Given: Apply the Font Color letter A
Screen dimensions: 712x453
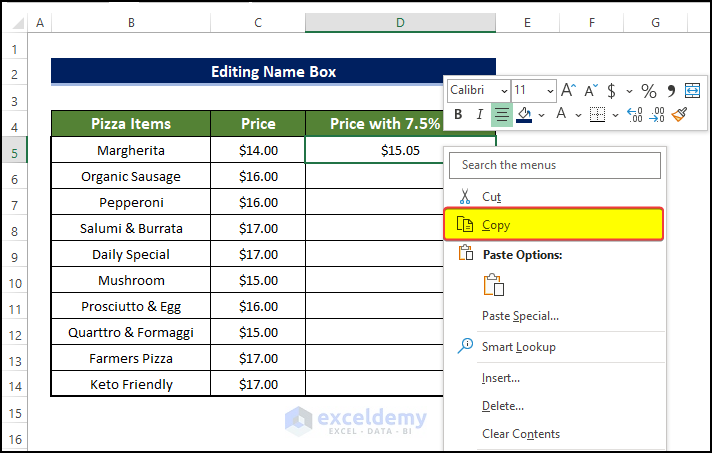Looking at the screenshot, I should coord(561,113).
